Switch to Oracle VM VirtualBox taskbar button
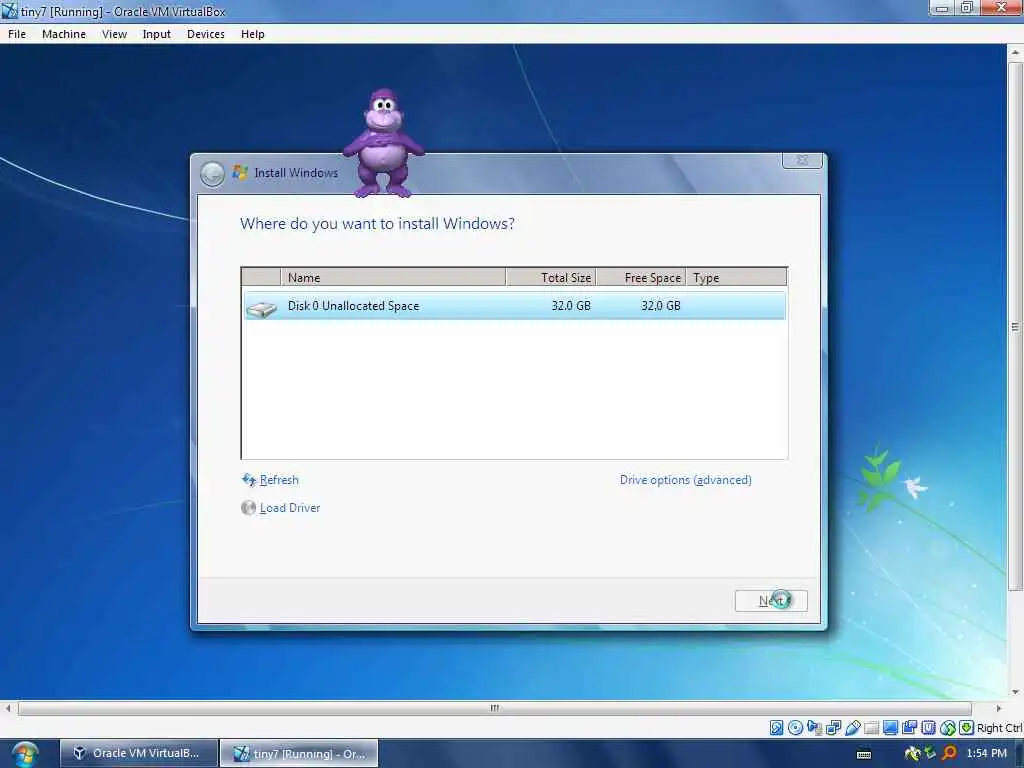1024x768 pixels. click(138, 753)
